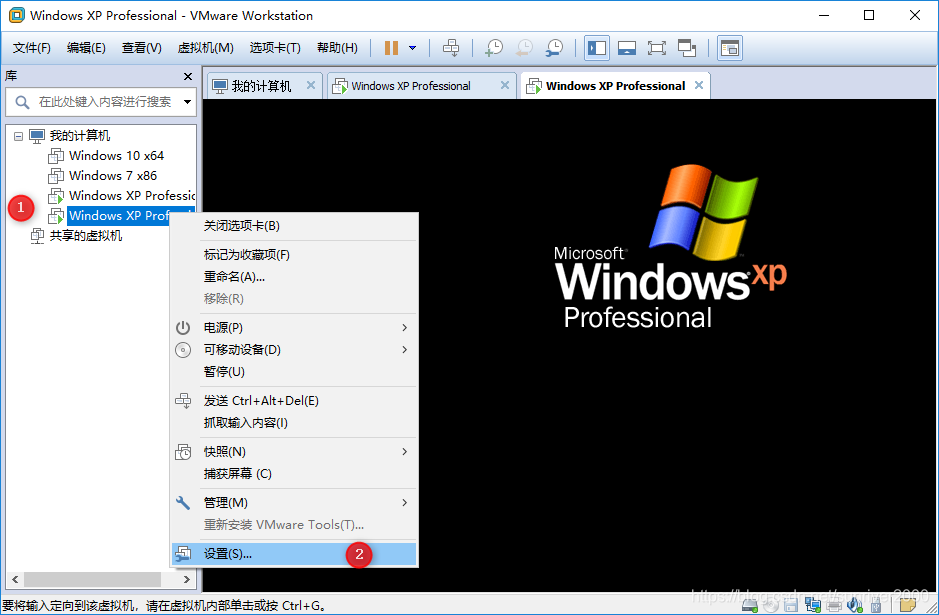939x615 pixels.
Task: Switch to the inactive Windows XP Professional tab
Action: click(411, 86)
